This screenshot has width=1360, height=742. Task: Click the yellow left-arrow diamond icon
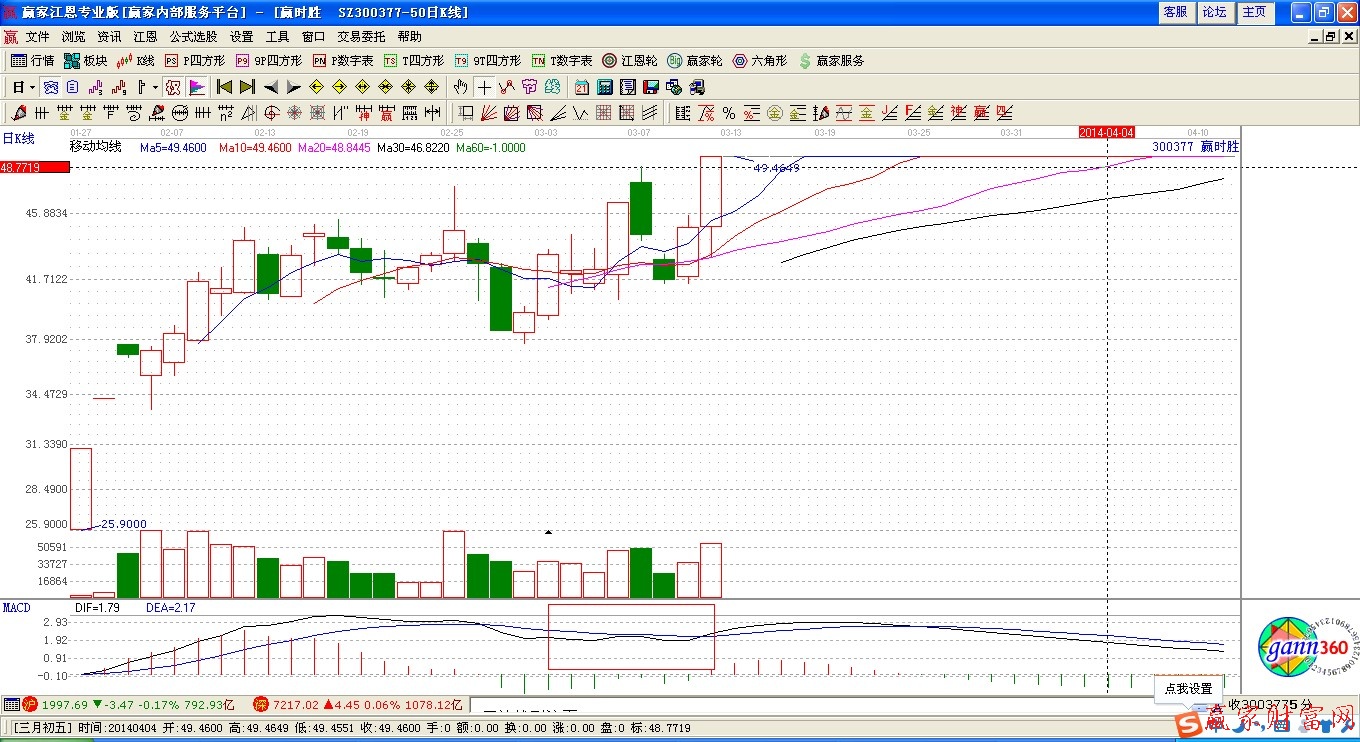[x=316, y=87]
